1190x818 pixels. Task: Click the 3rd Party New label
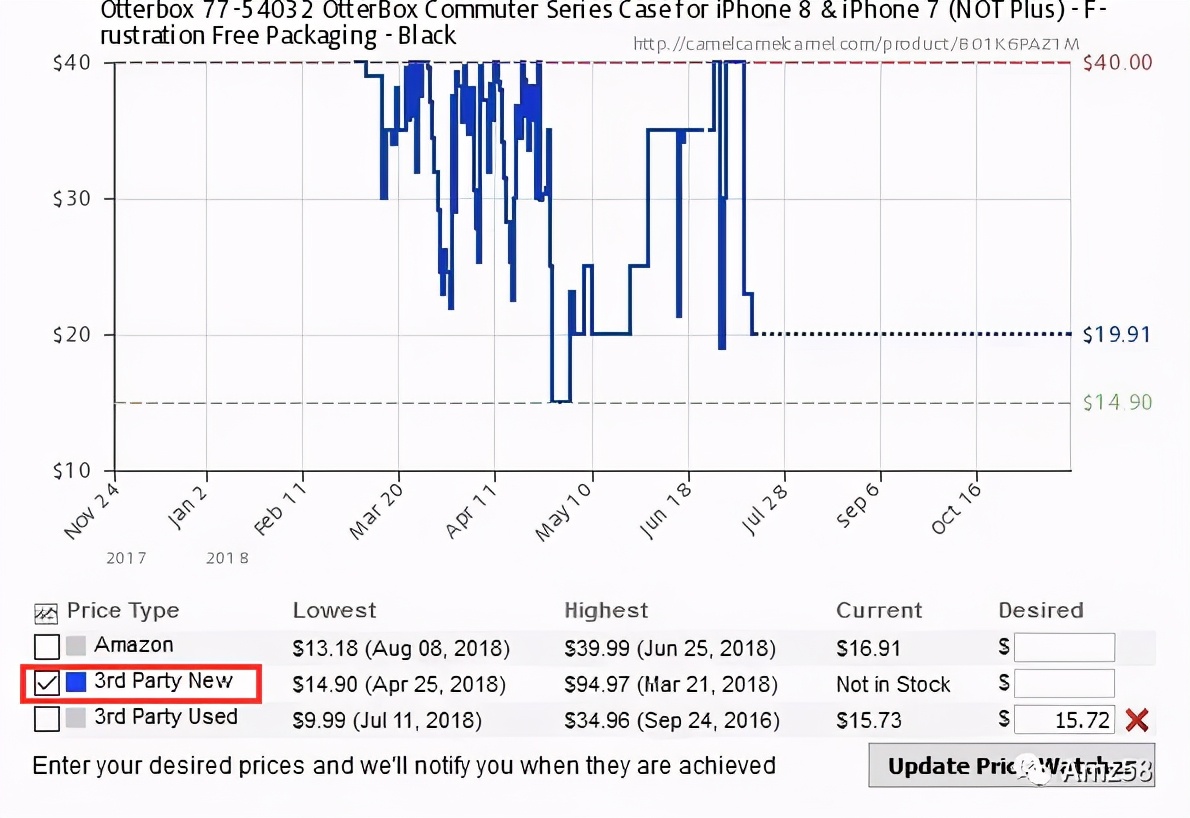click(163, 682)
